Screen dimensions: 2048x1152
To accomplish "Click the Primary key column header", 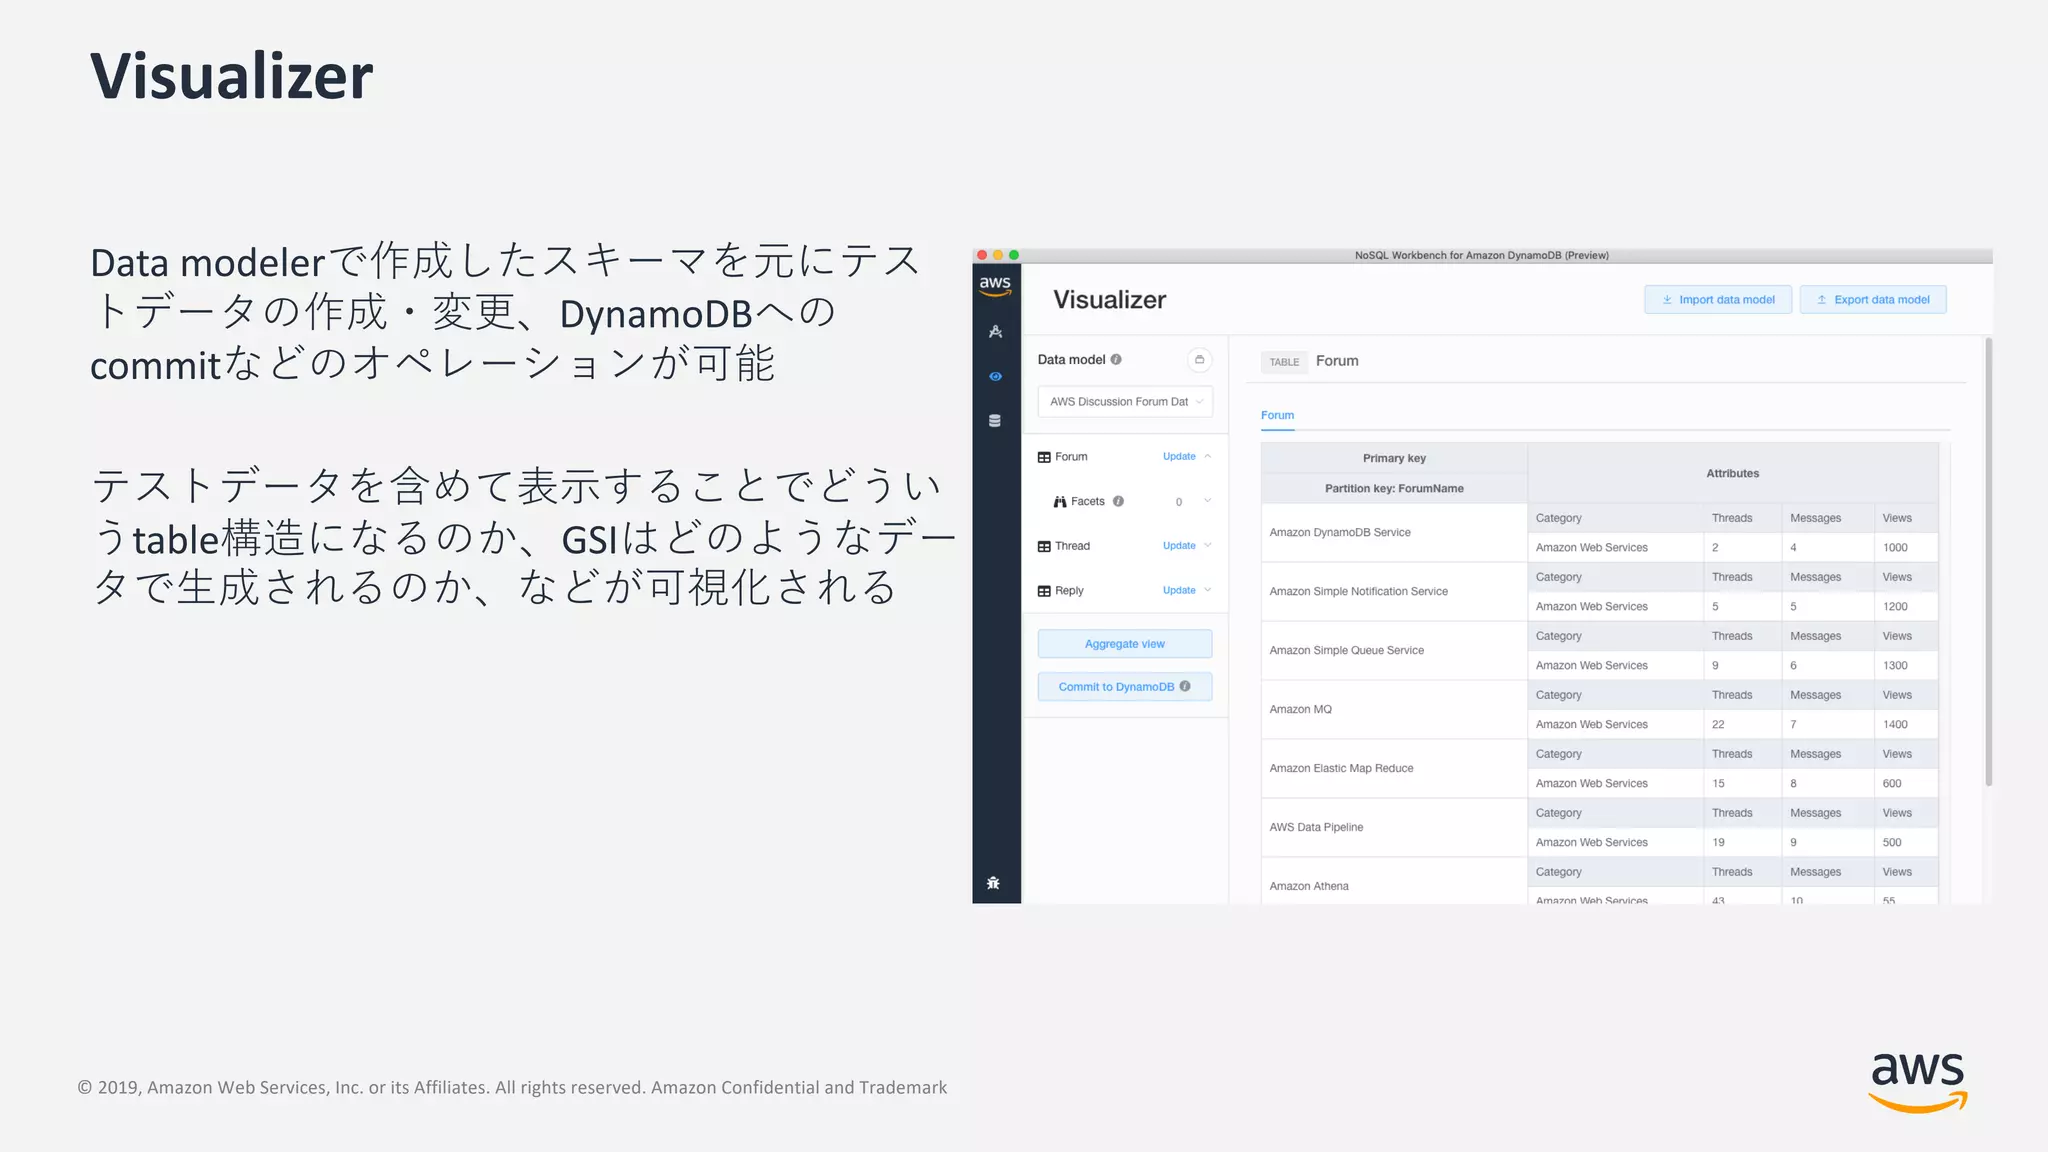I will [1394, 459].
